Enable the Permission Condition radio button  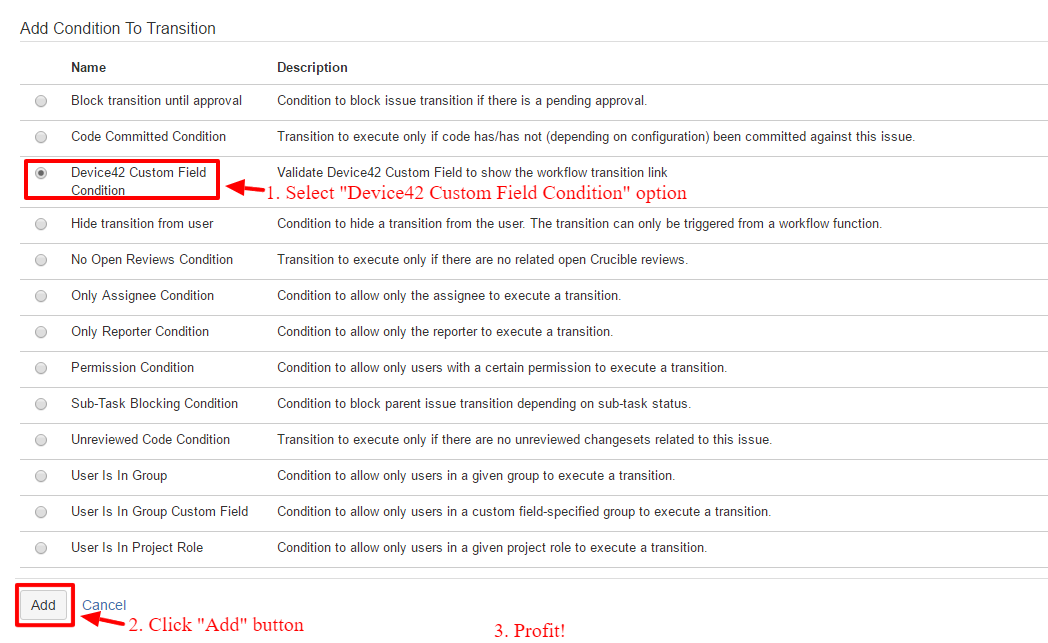(40, 367)
